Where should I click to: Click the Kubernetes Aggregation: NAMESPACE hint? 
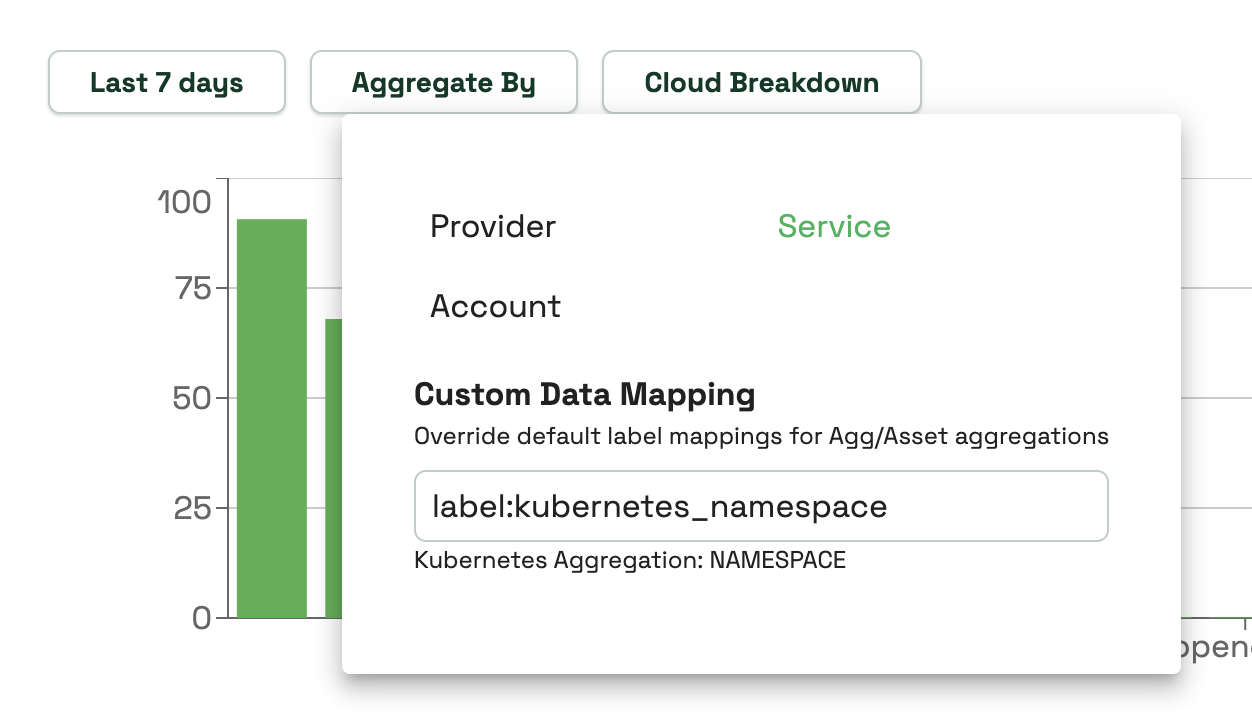click(x=629, y=559)
